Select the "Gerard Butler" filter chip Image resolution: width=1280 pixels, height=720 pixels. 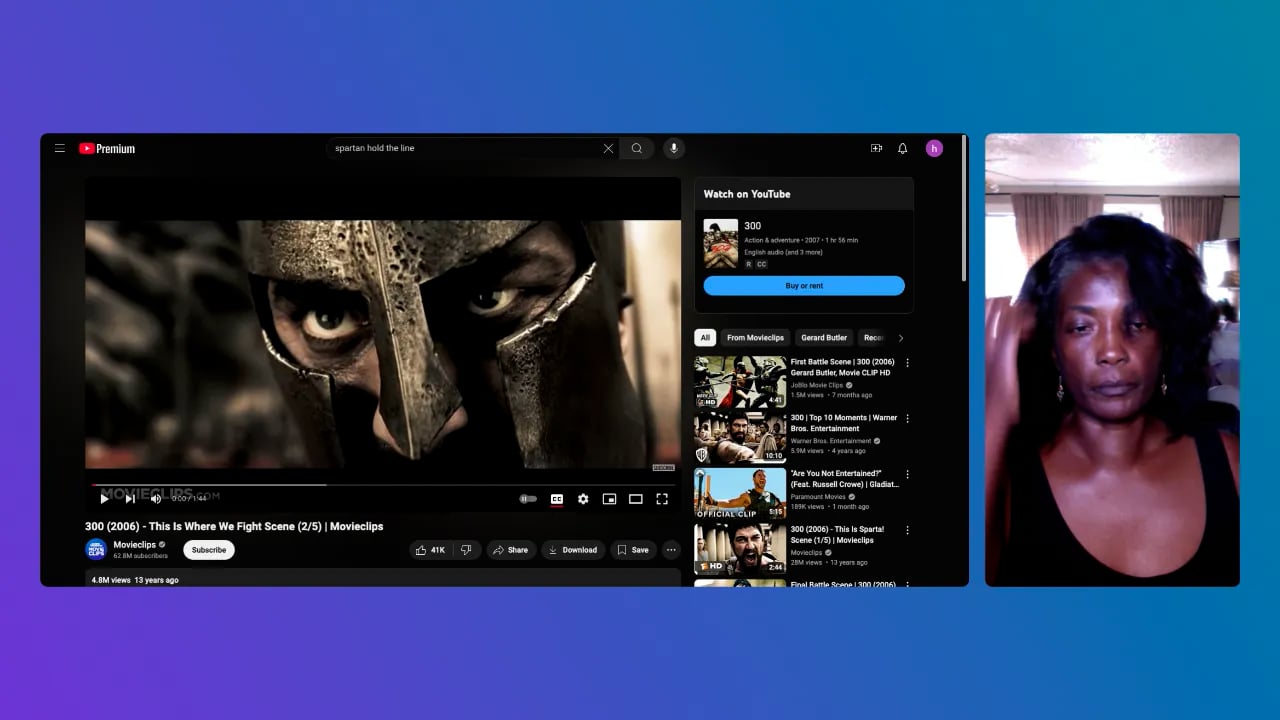point(824,338)
